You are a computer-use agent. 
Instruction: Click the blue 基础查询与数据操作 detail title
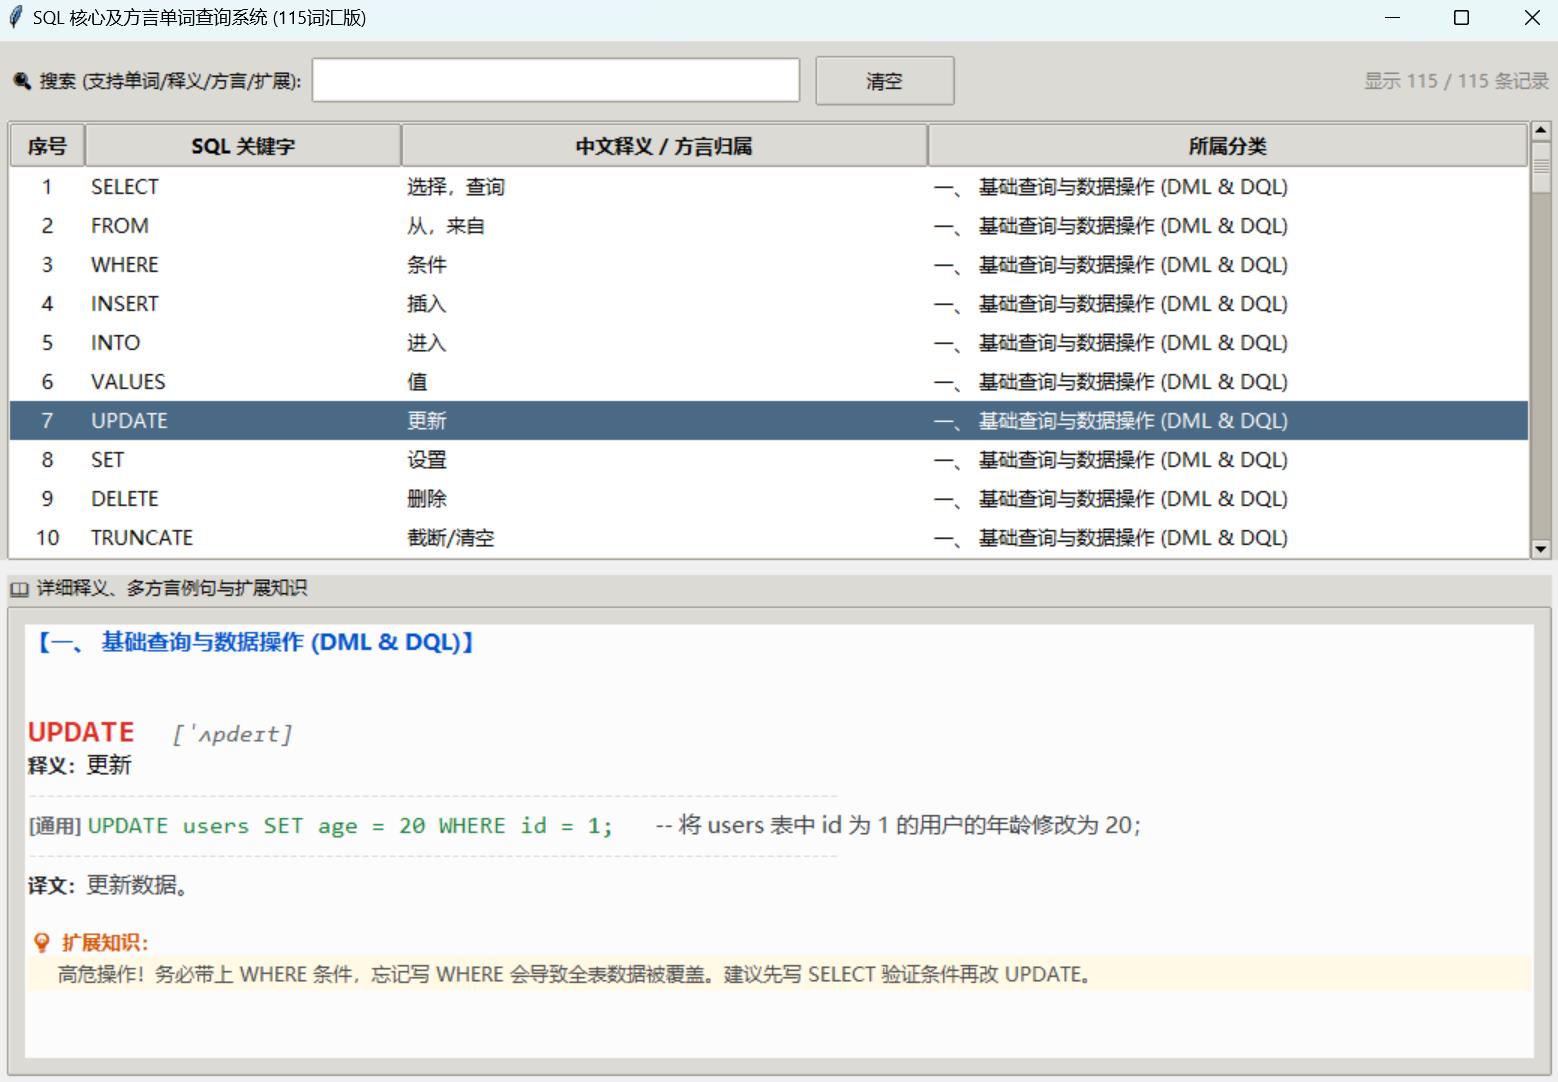pos(255,642)
